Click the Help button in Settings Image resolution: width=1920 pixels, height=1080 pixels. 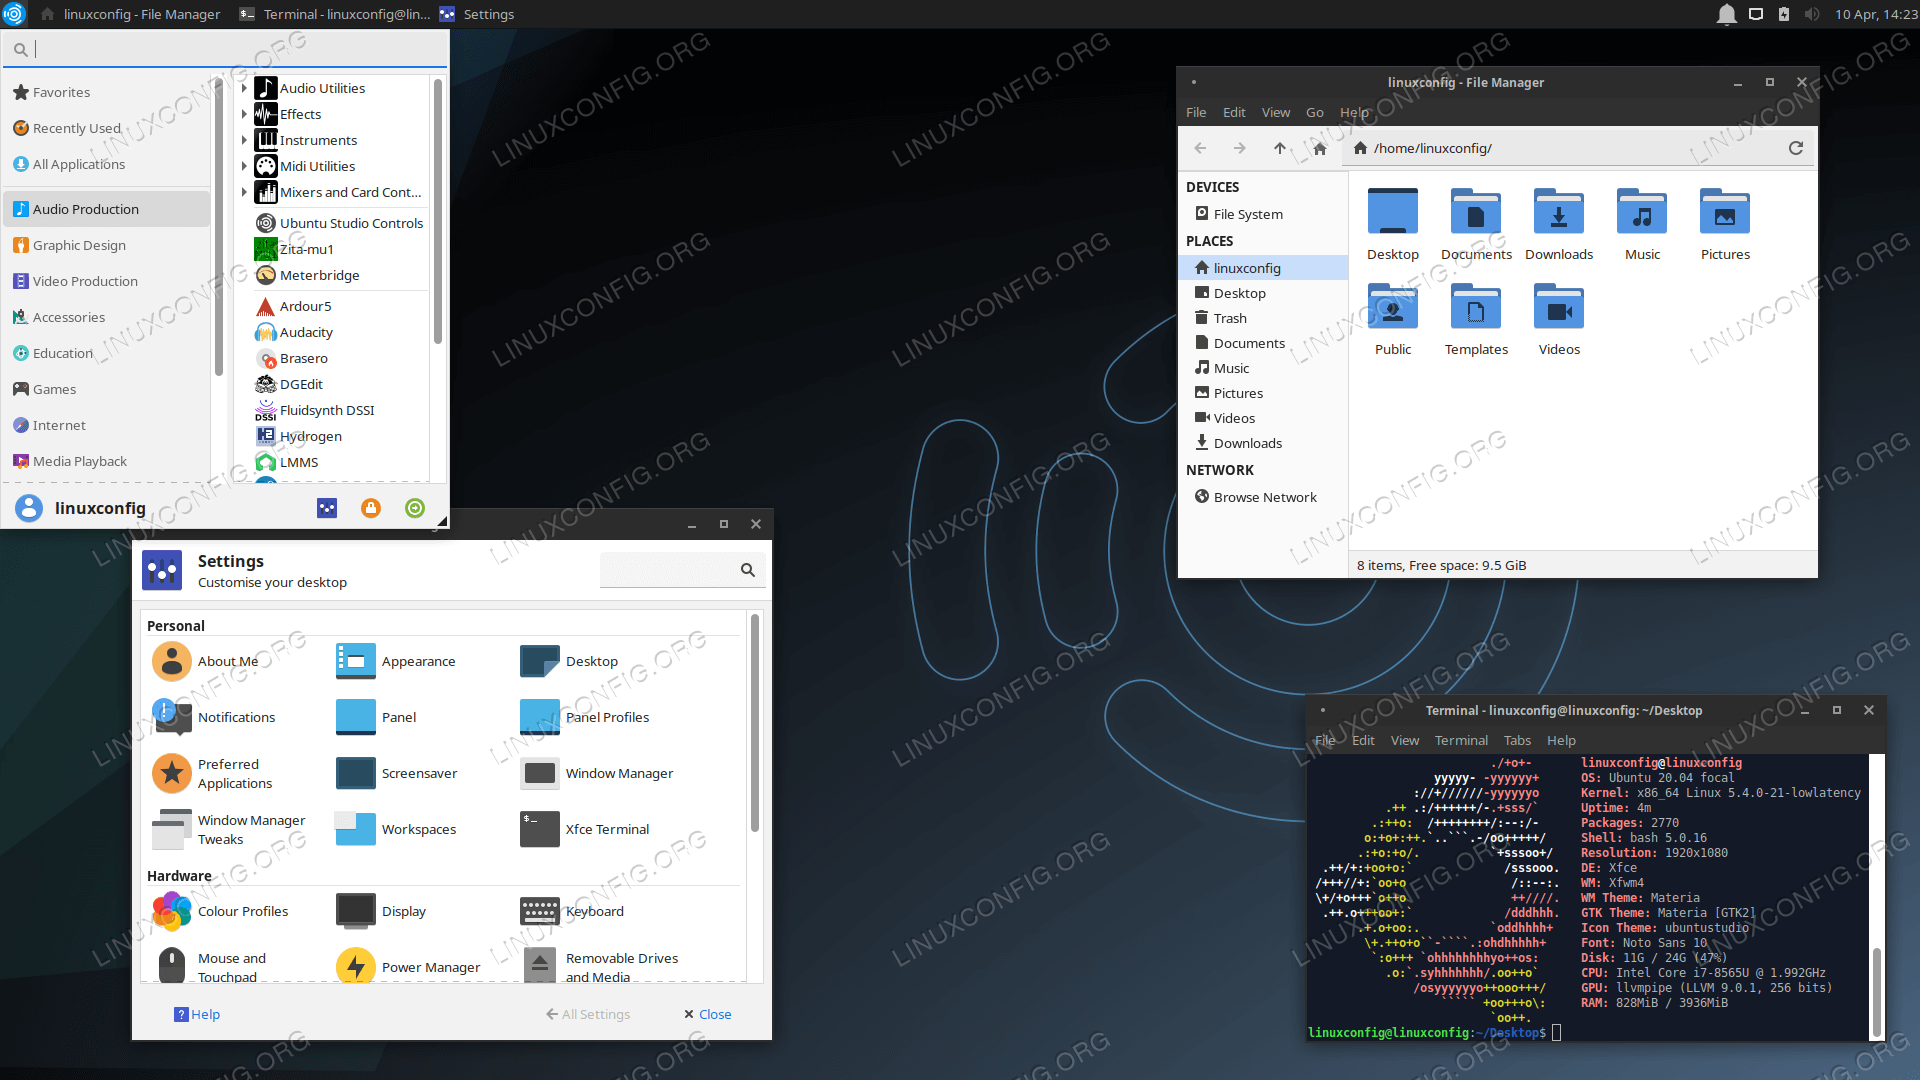197,1014
